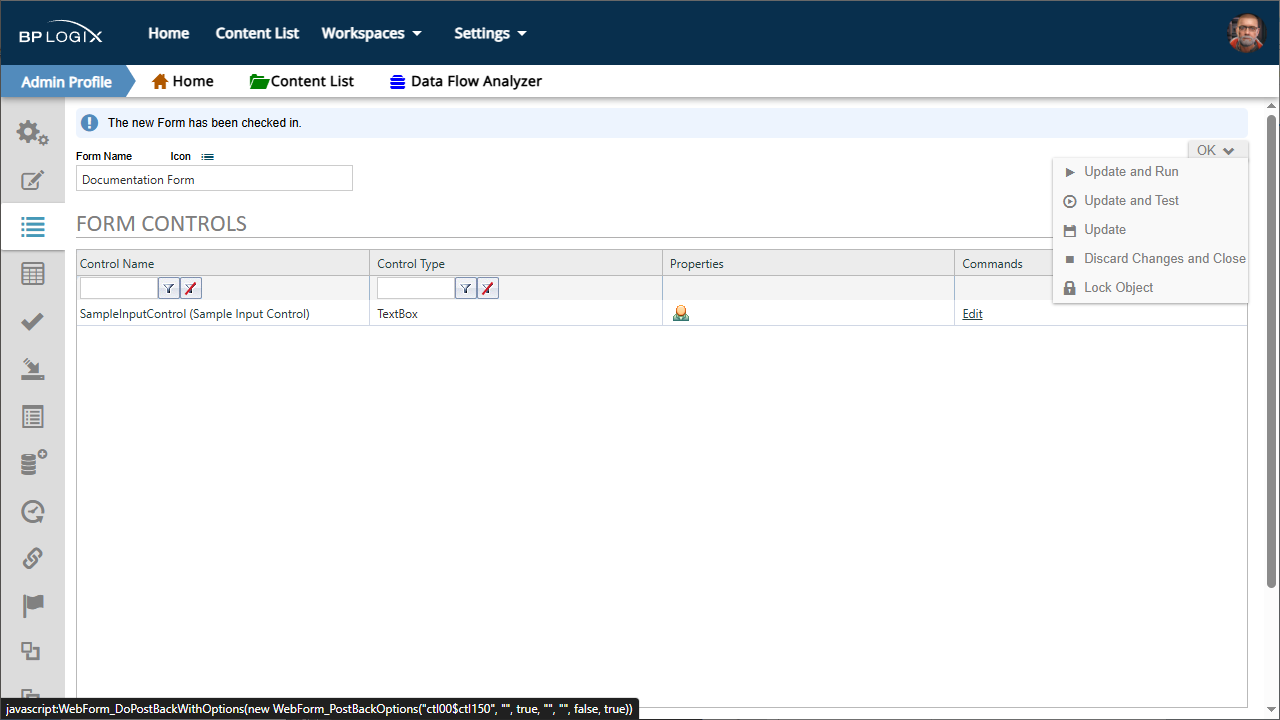1280x720 pixels.
Task: Click the Admin Profile tab
Action: [66, 81]
